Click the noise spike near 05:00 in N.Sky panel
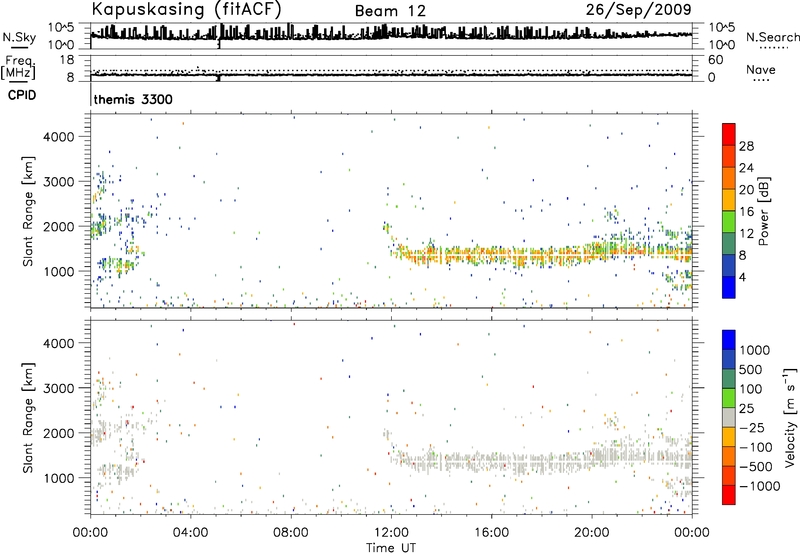The image size is (800, 554). tap(219, 37)
